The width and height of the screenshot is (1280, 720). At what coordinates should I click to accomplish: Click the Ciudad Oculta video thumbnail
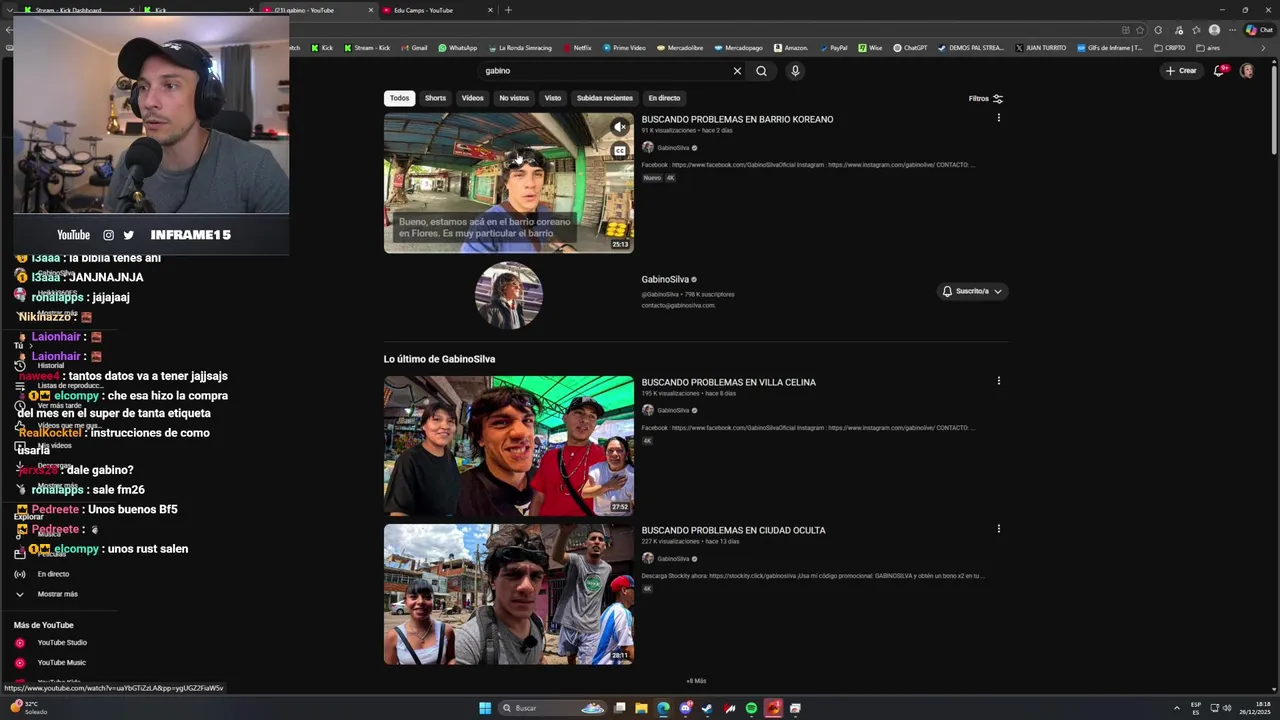[509, 594]
